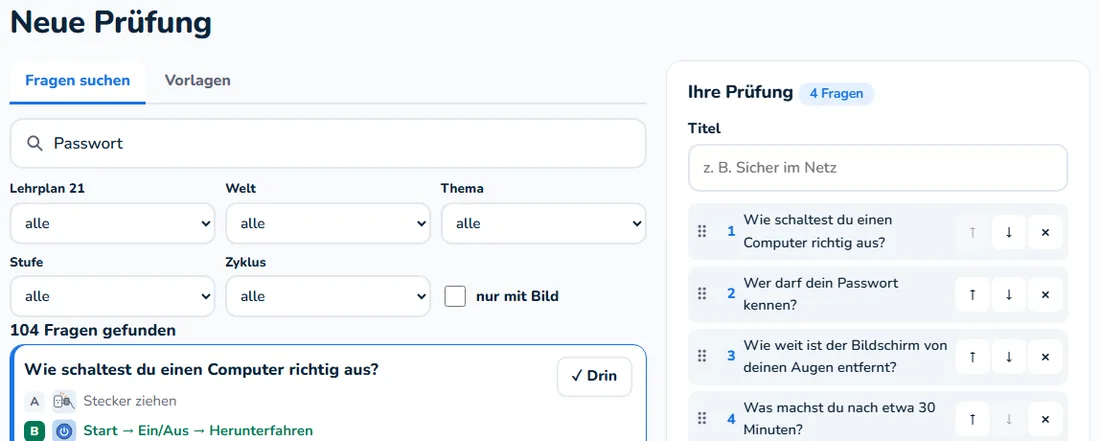Open the Welt dropdown

tap(328, 224)
